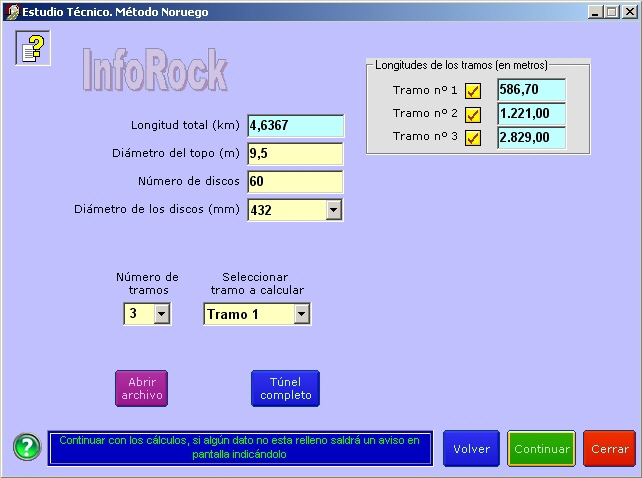Maximize the Estudio Técnico window
The width and height of the screenshot is (642, 478).
click(x=611, y=11)
